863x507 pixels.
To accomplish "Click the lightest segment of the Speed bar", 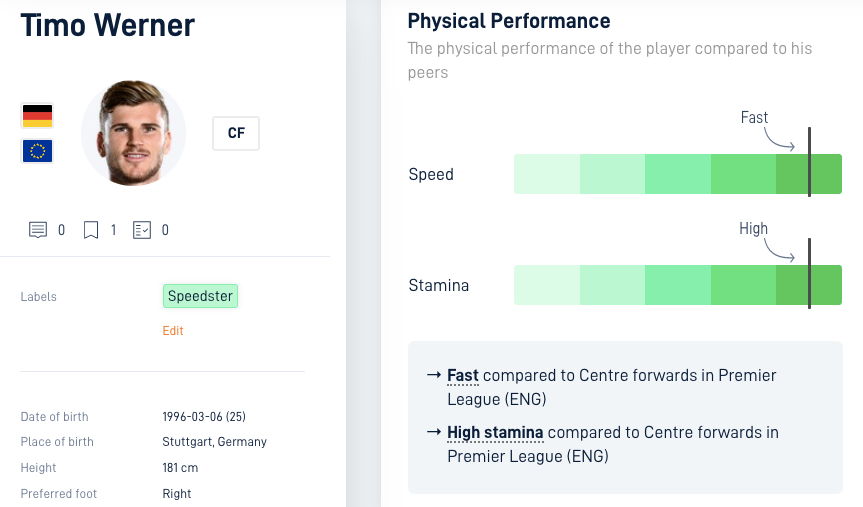I will (x=547, y=174).
